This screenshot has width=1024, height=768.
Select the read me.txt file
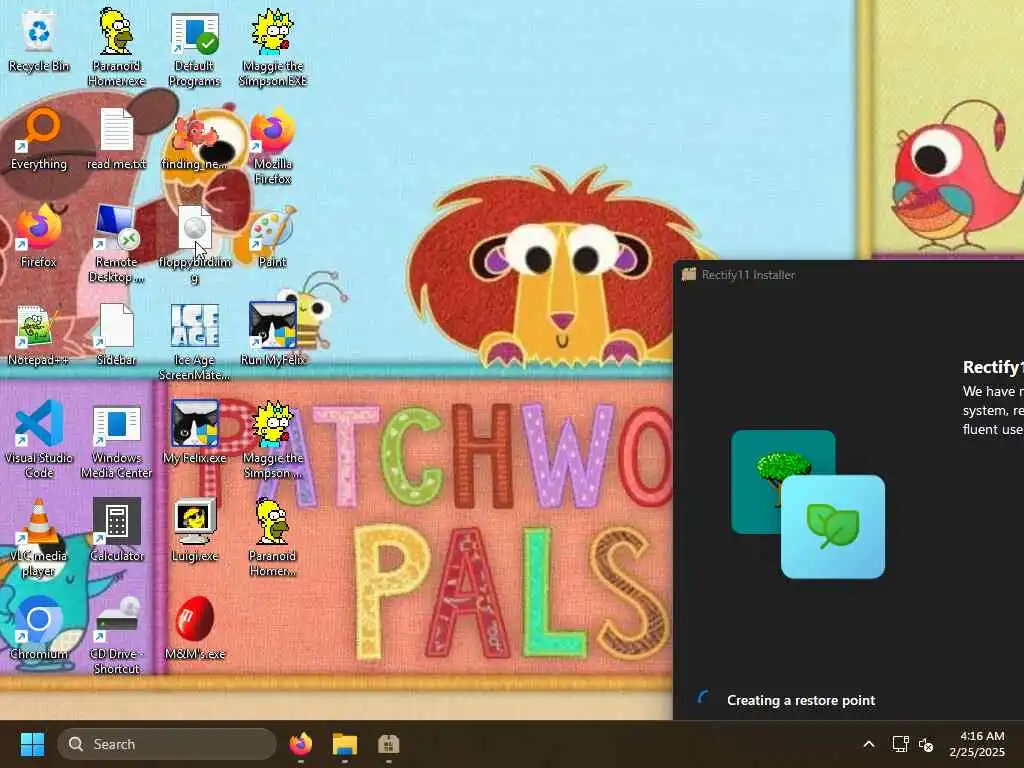[x=116, y=138]
